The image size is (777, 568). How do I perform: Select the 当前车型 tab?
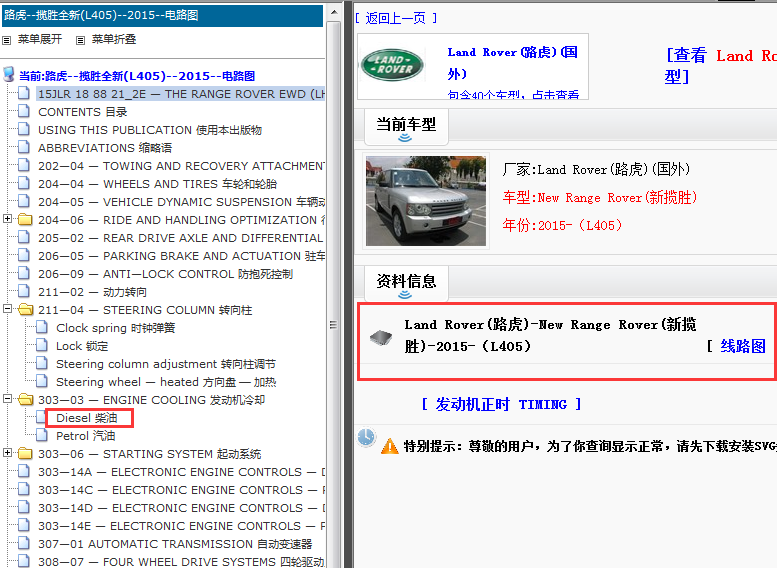(x=406, y=127)
